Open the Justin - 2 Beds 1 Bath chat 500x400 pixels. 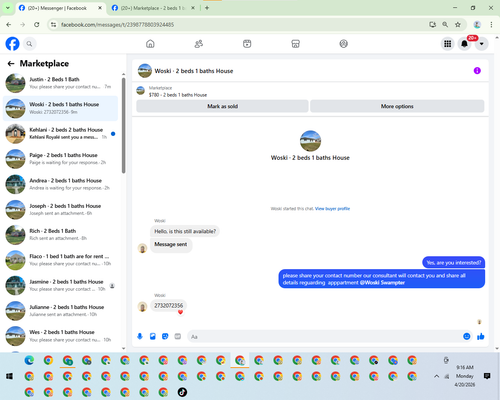(x=61, y=83)
